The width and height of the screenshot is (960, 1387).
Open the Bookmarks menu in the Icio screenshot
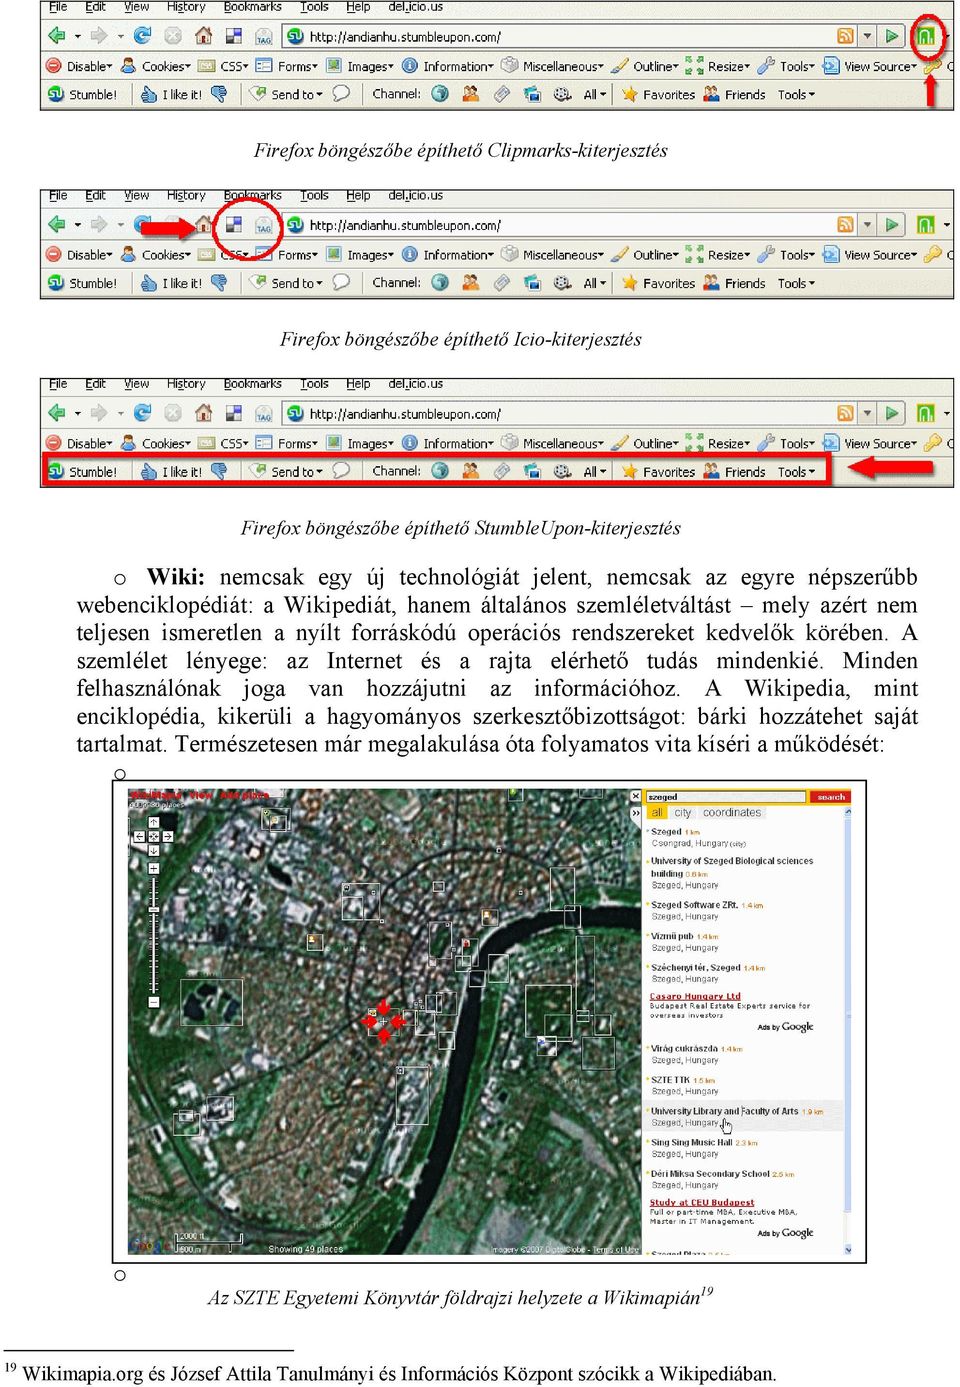pyautogui.click(x=252, y=195)
